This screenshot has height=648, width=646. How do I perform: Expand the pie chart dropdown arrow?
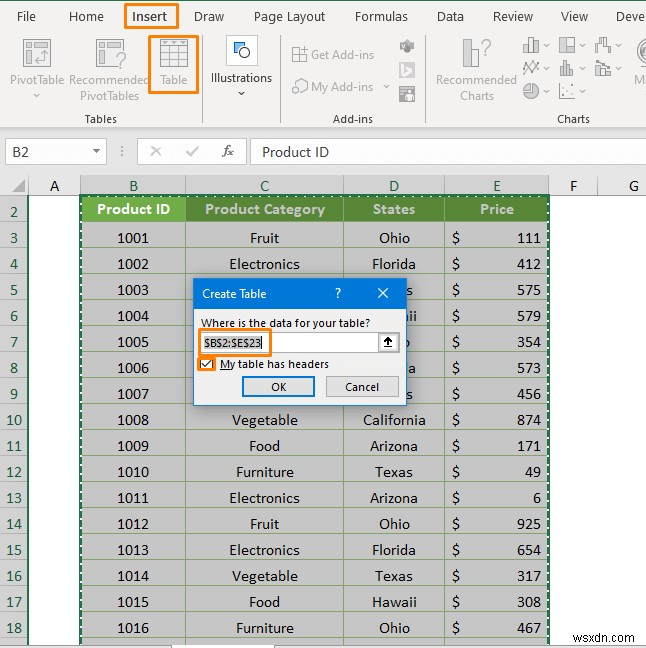pyautogui.click(x=546, y=91)
